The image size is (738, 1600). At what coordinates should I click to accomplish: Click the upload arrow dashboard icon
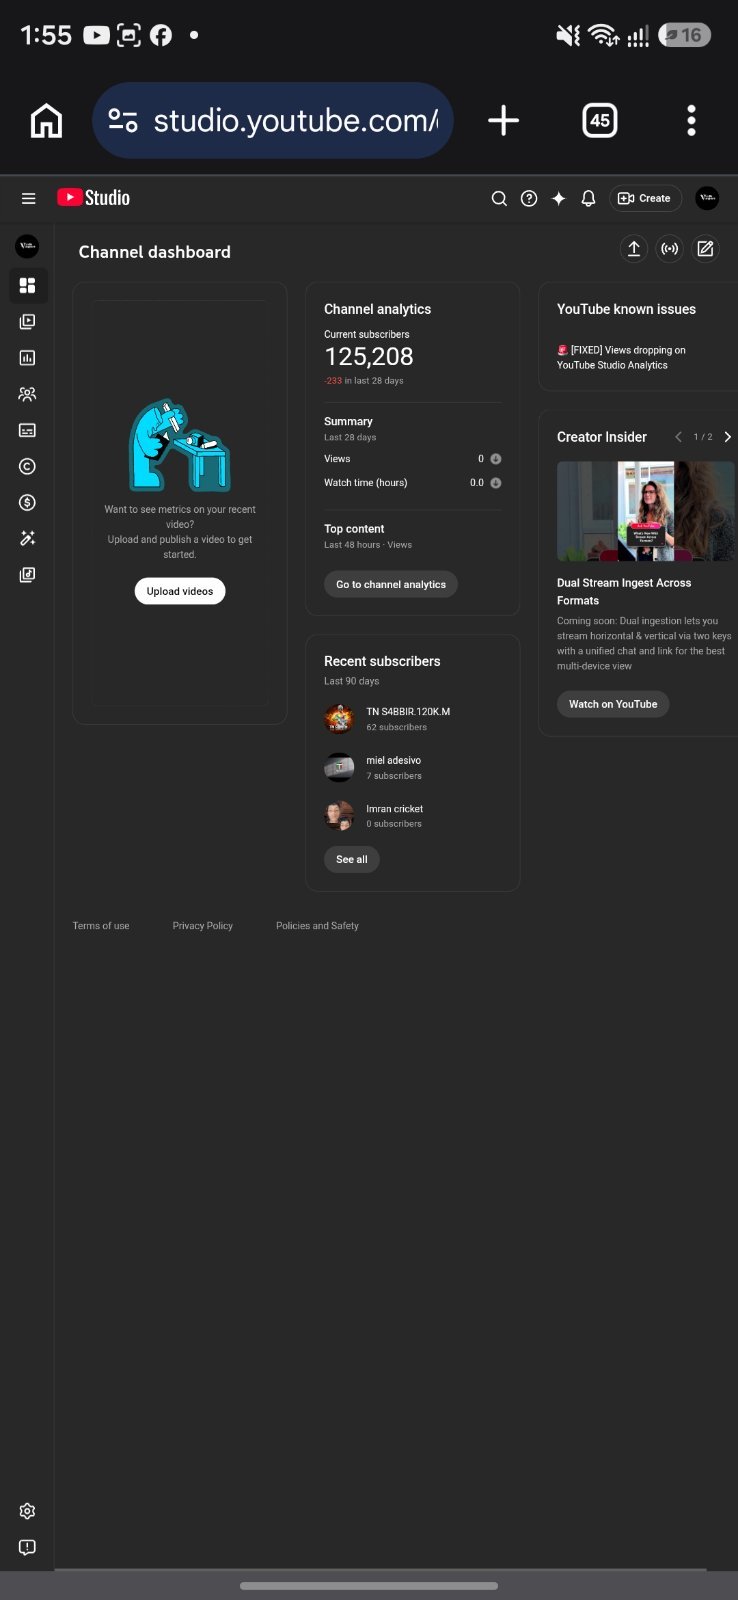pyautogui.click(x=633, y=249)
